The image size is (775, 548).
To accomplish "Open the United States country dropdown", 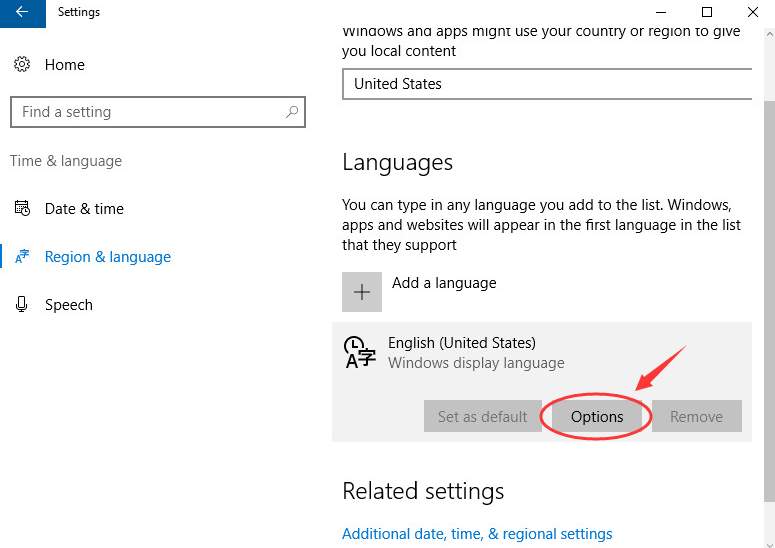I will coord(547,84).
